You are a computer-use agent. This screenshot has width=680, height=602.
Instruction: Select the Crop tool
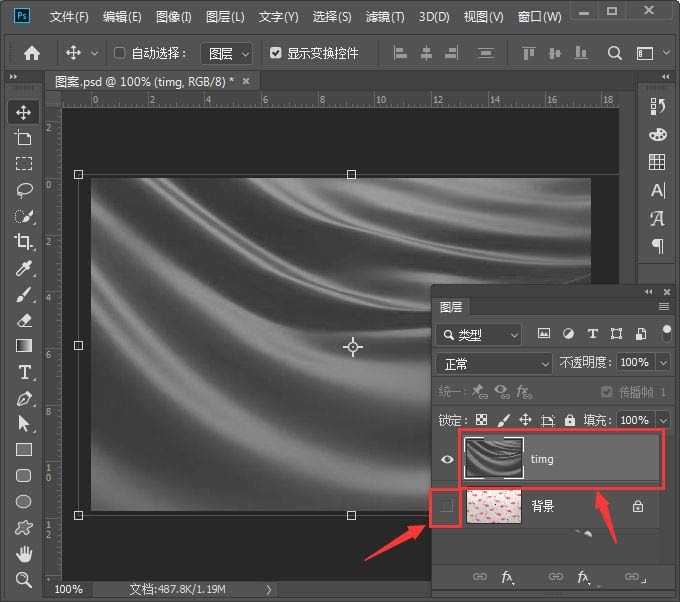point(23,242)
